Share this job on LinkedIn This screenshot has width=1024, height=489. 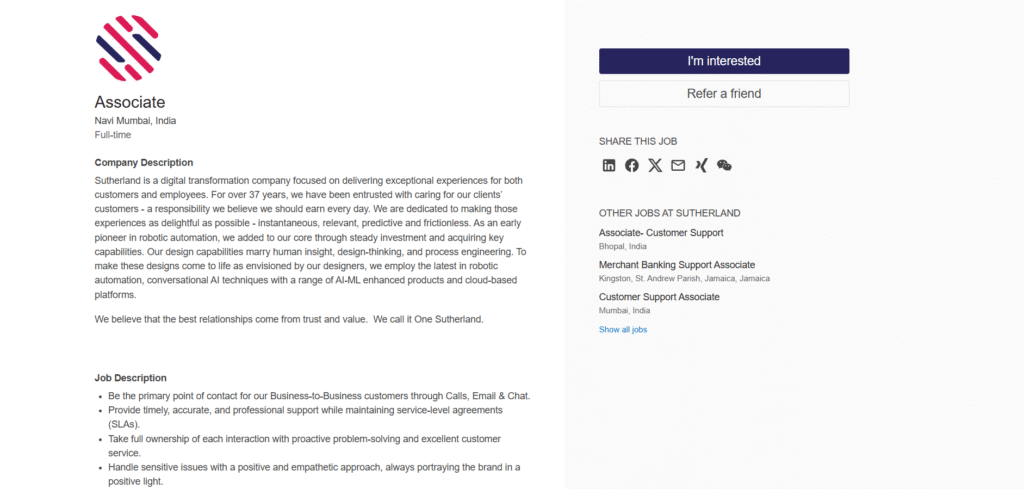pos(609,165)
